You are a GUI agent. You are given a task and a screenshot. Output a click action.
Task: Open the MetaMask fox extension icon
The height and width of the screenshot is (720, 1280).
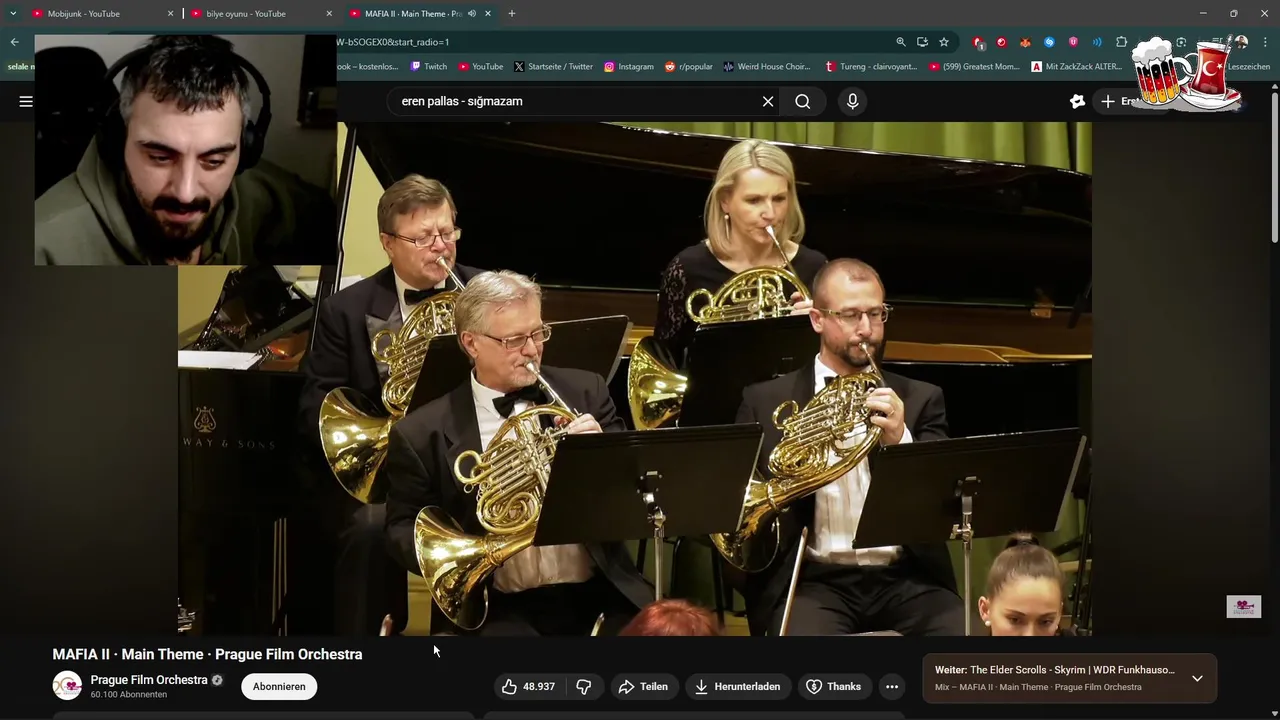pos(1025,42)
